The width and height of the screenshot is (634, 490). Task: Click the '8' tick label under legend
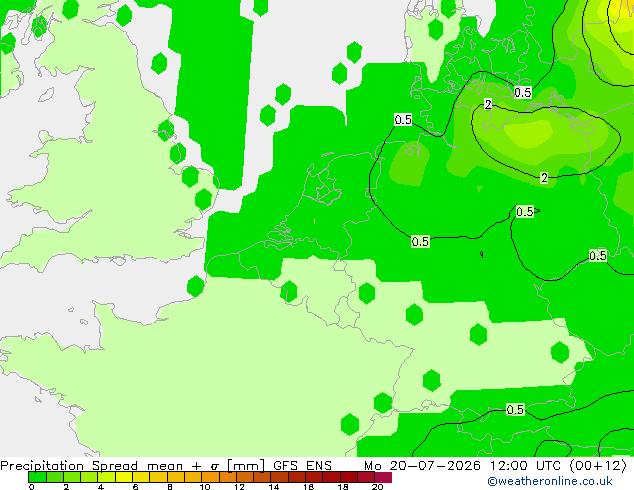coord(170,487)
